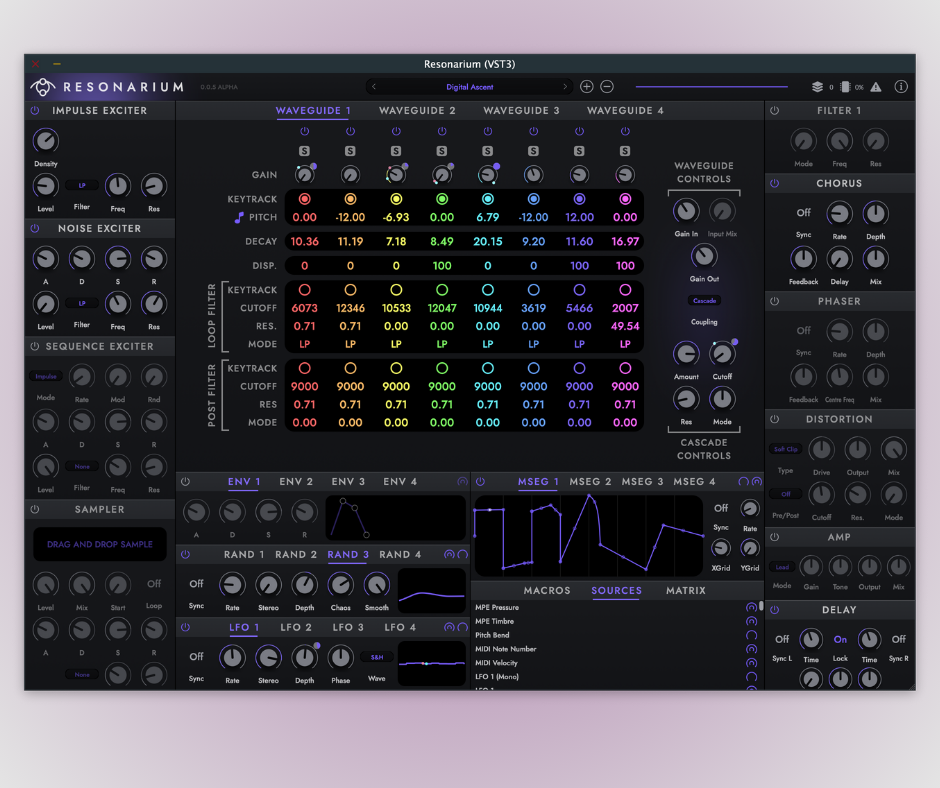
Task: Click the minus icon next to the preset name
Action: click(607, 87)
